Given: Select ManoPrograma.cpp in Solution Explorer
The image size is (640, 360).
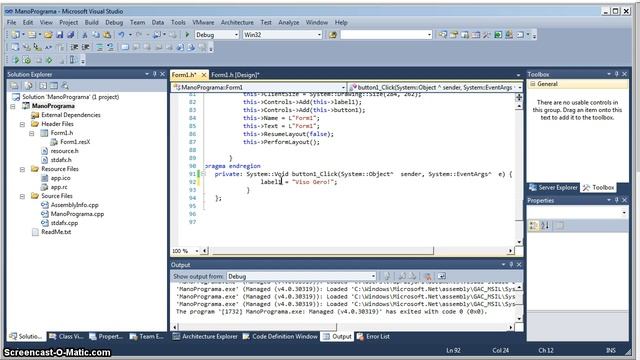Looking at the screenshot, I should (77, 214).
